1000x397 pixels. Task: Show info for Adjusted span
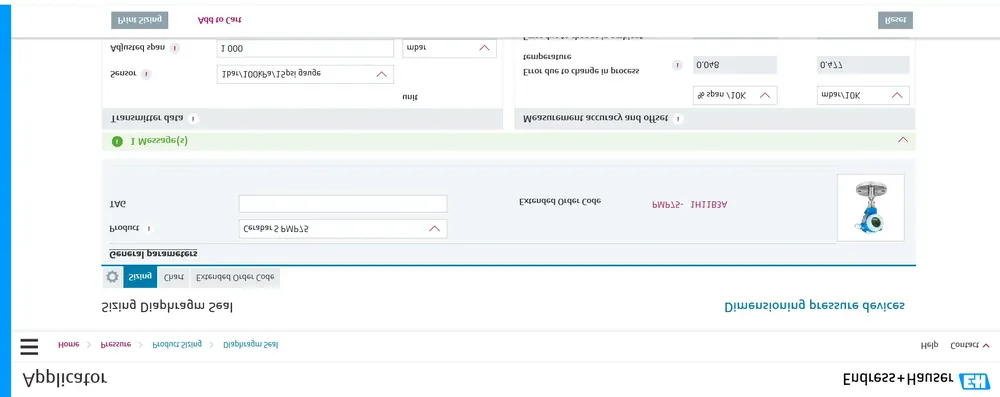pos(175,48)
